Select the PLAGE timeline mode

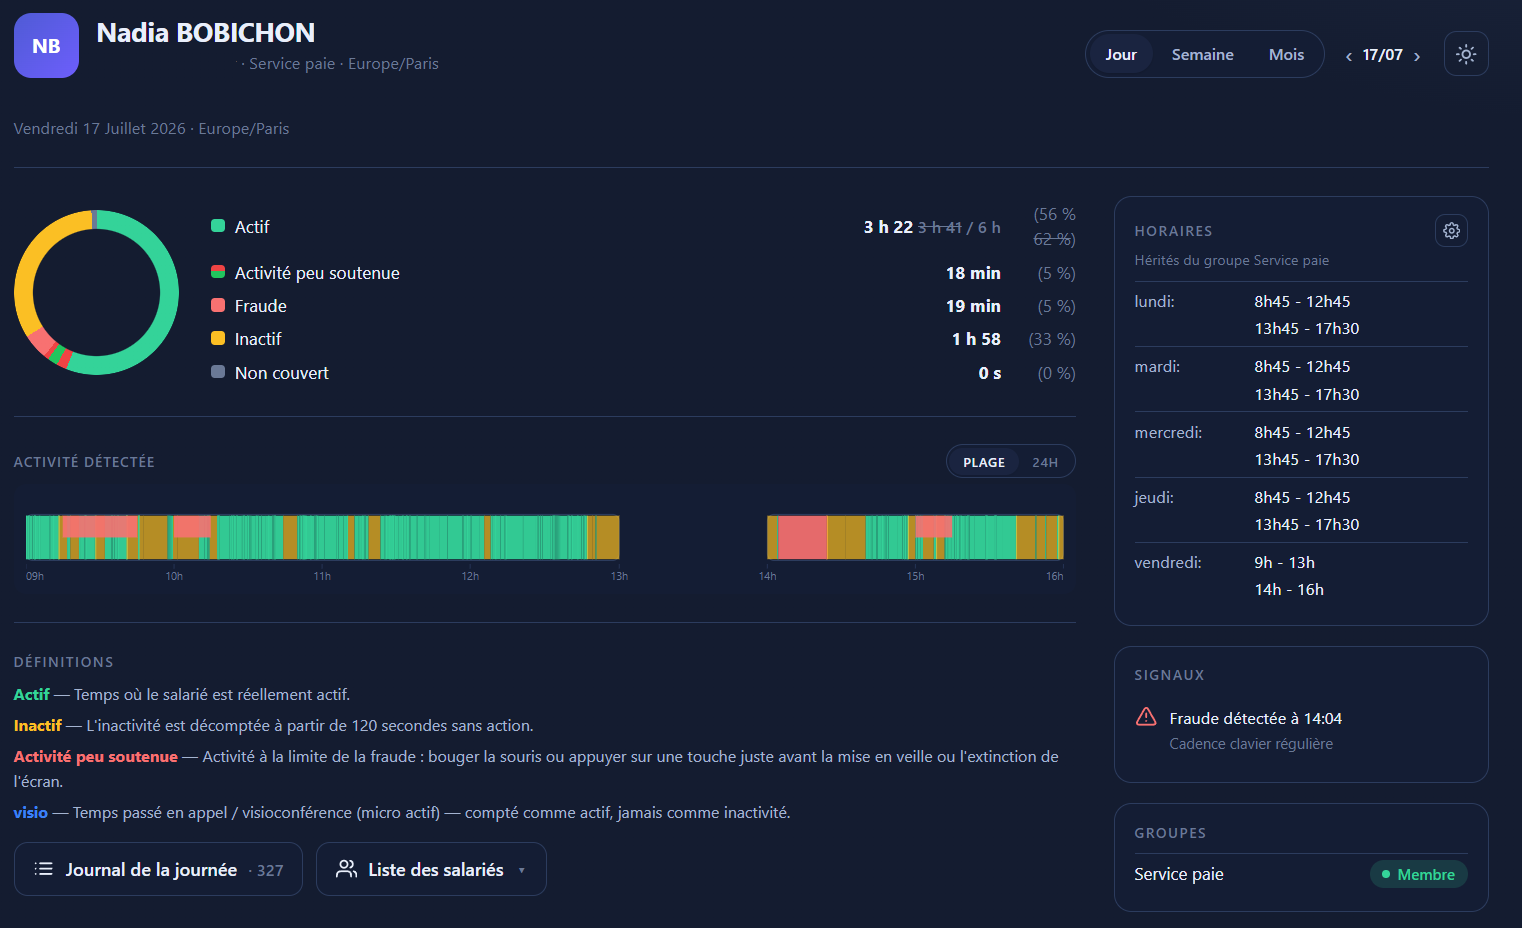tap(984, 462)
